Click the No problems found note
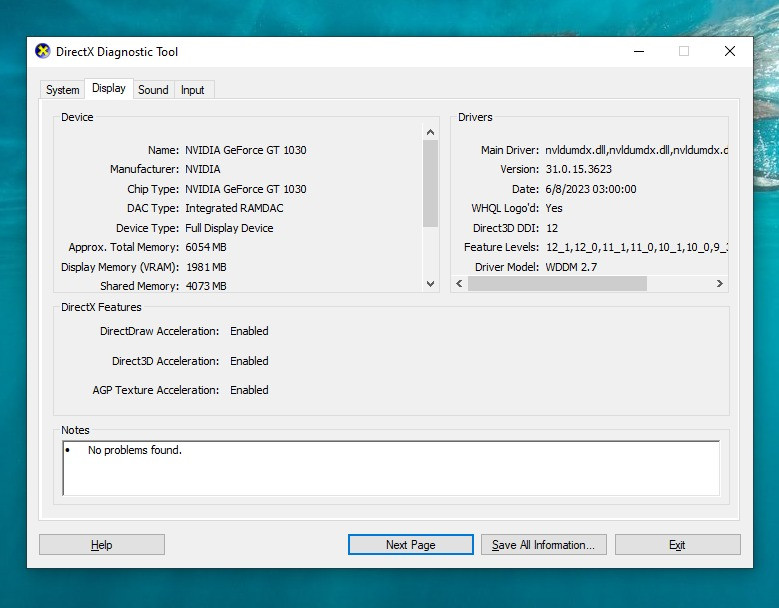The image size is (779, 608). [x=135, y=450]
